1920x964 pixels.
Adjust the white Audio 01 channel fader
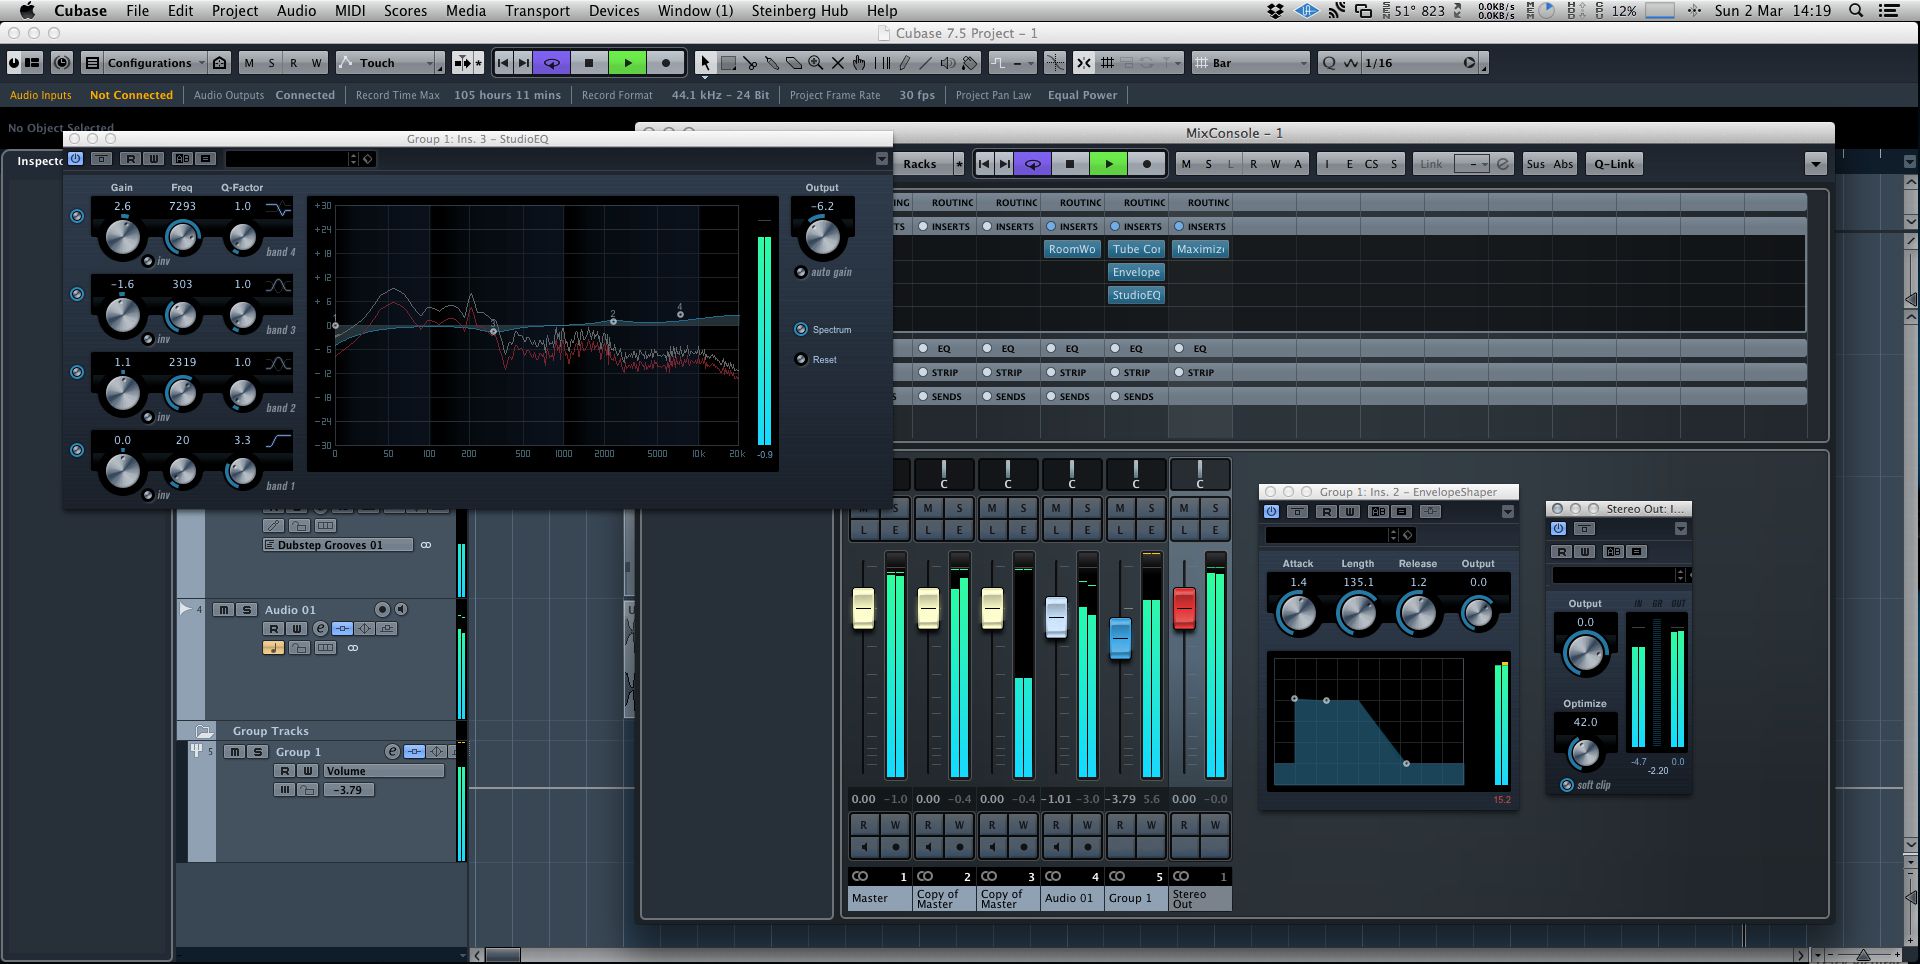(x=1056, y=616)
